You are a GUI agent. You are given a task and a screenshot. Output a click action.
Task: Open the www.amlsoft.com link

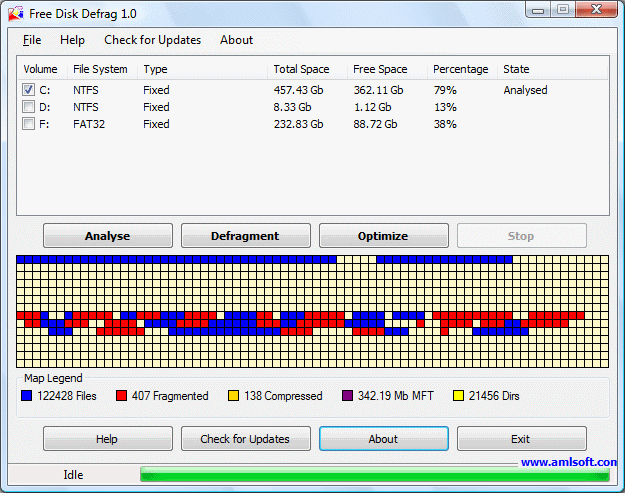click(x=568, y=462)
